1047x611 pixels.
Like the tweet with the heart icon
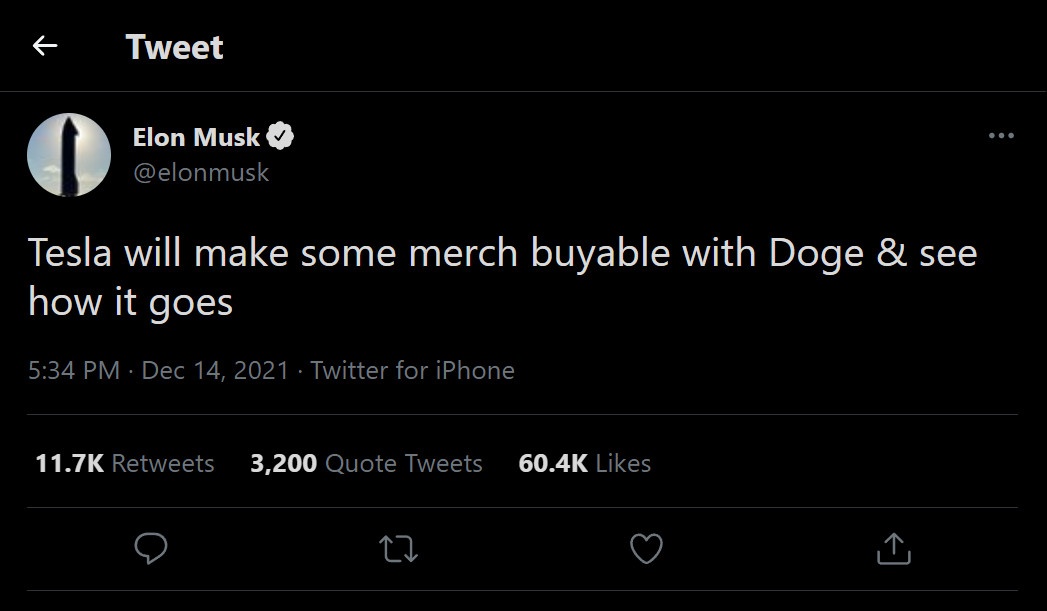click(645, 548)
